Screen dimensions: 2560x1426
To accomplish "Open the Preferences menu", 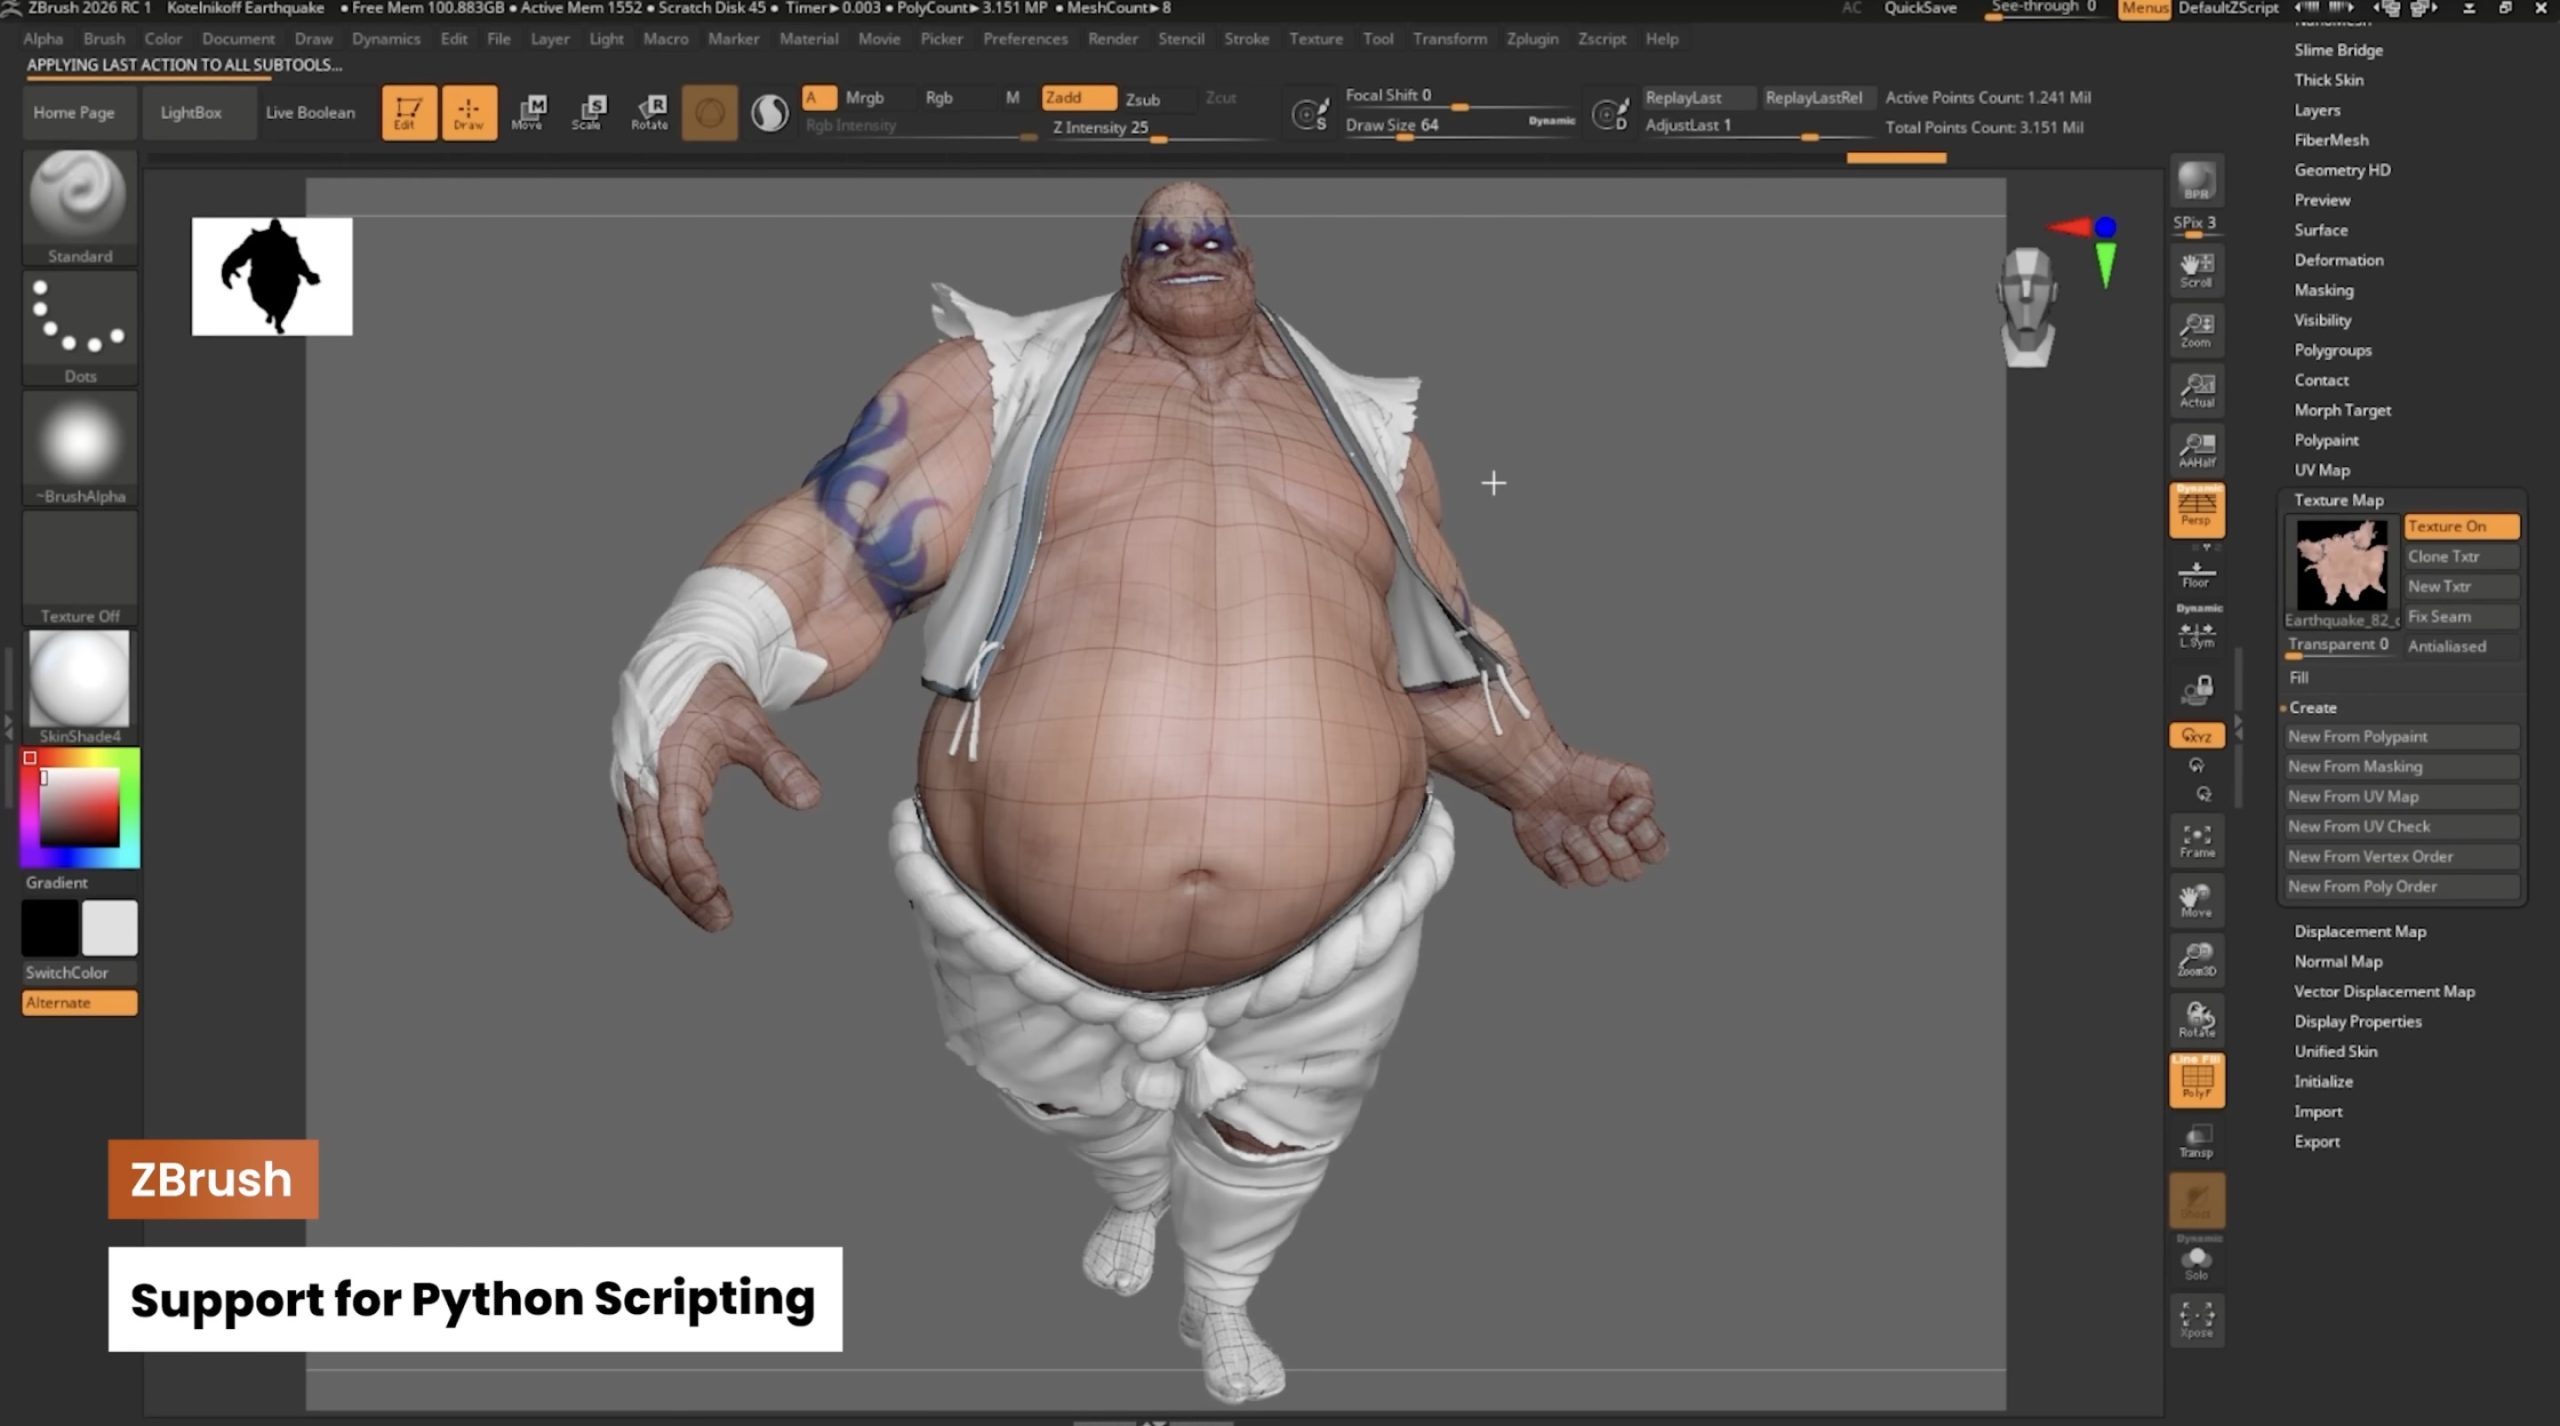I will tap(1024, 39).
